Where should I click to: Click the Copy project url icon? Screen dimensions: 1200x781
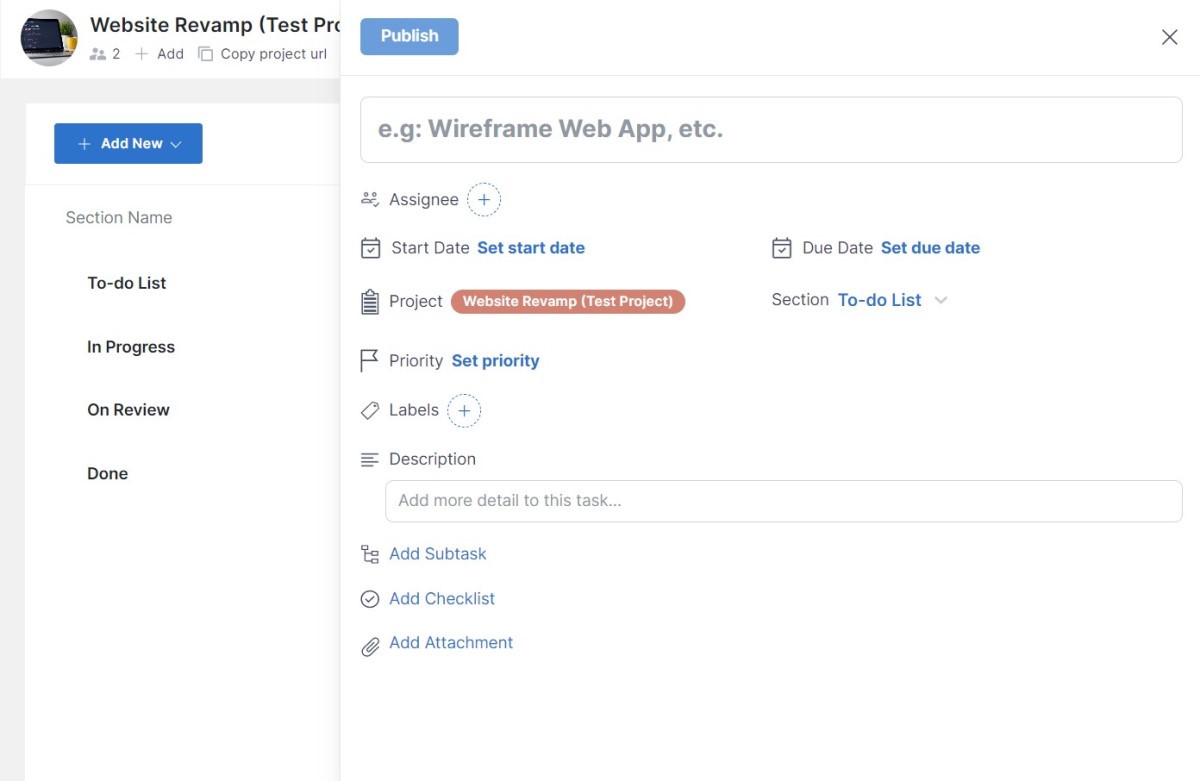(205, 54)
